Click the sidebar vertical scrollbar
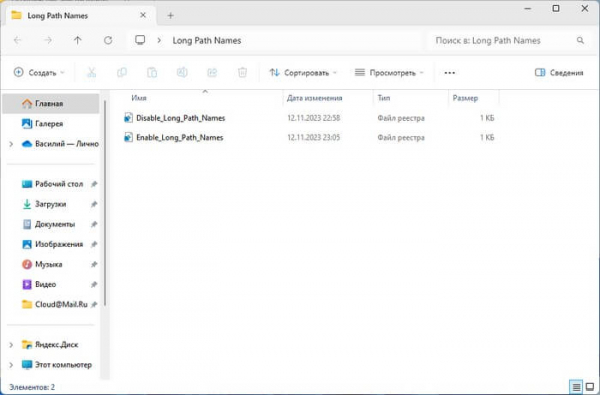The height and width of the screenshot is (395, 600). (x=105, y=203)
